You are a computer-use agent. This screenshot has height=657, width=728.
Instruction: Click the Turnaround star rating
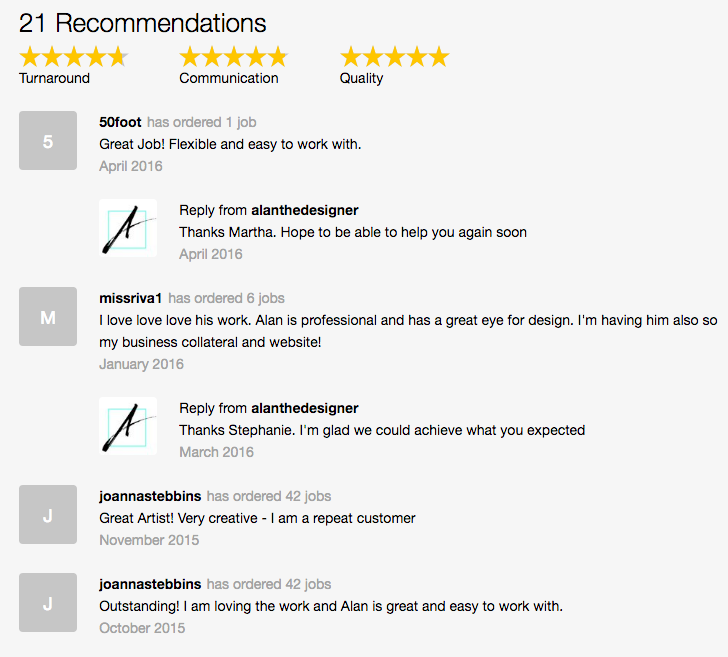click(73, 57)
